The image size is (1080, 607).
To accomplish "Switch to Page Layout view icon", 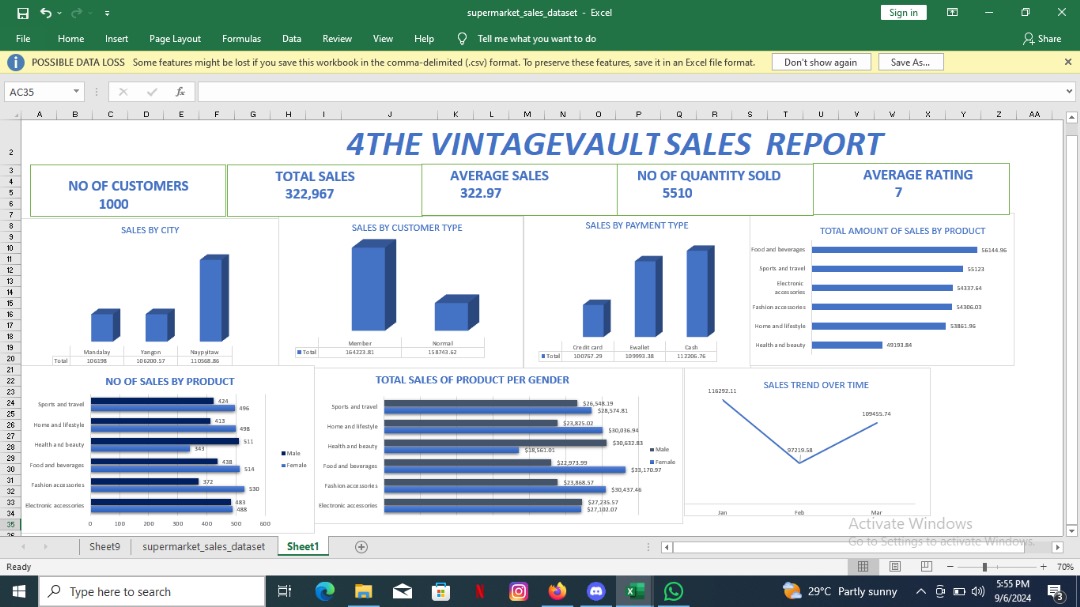I will point(895,566).
